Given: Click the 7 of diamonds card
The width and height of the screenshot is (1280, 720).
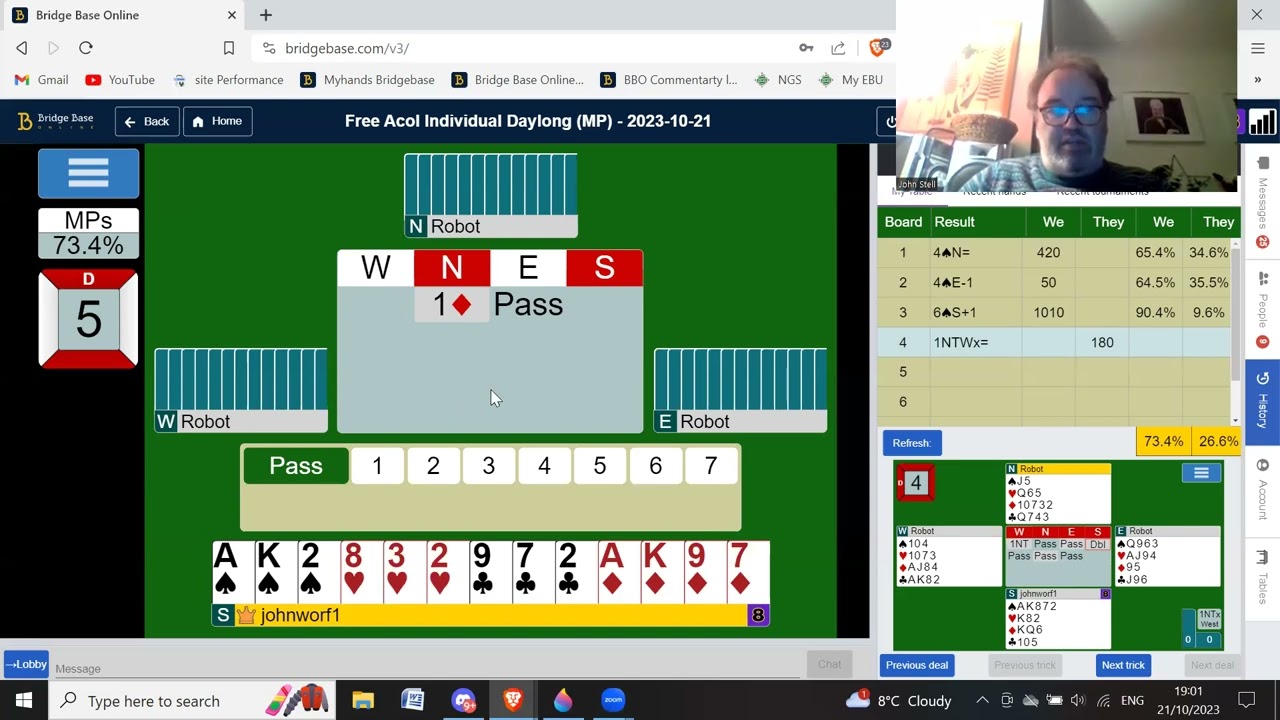Looking at the screenshot, I should coord(748,571).
